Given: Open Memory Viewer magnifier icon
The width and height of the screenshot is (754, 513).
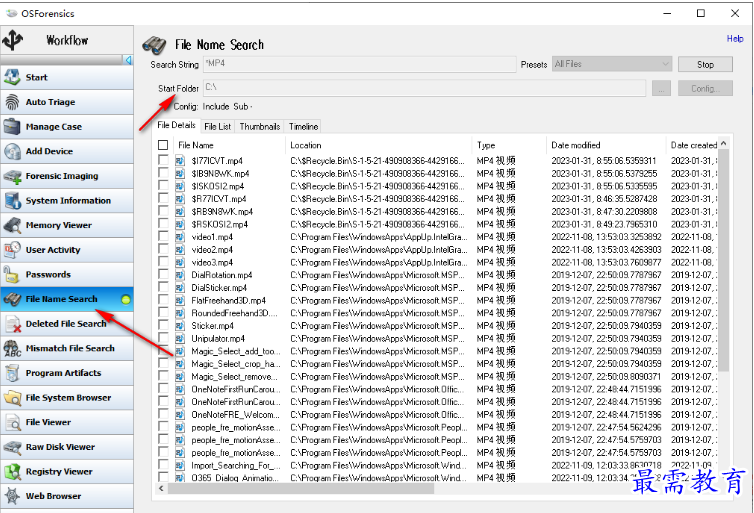Looking at the screenshot, I should tap(12, 225).
